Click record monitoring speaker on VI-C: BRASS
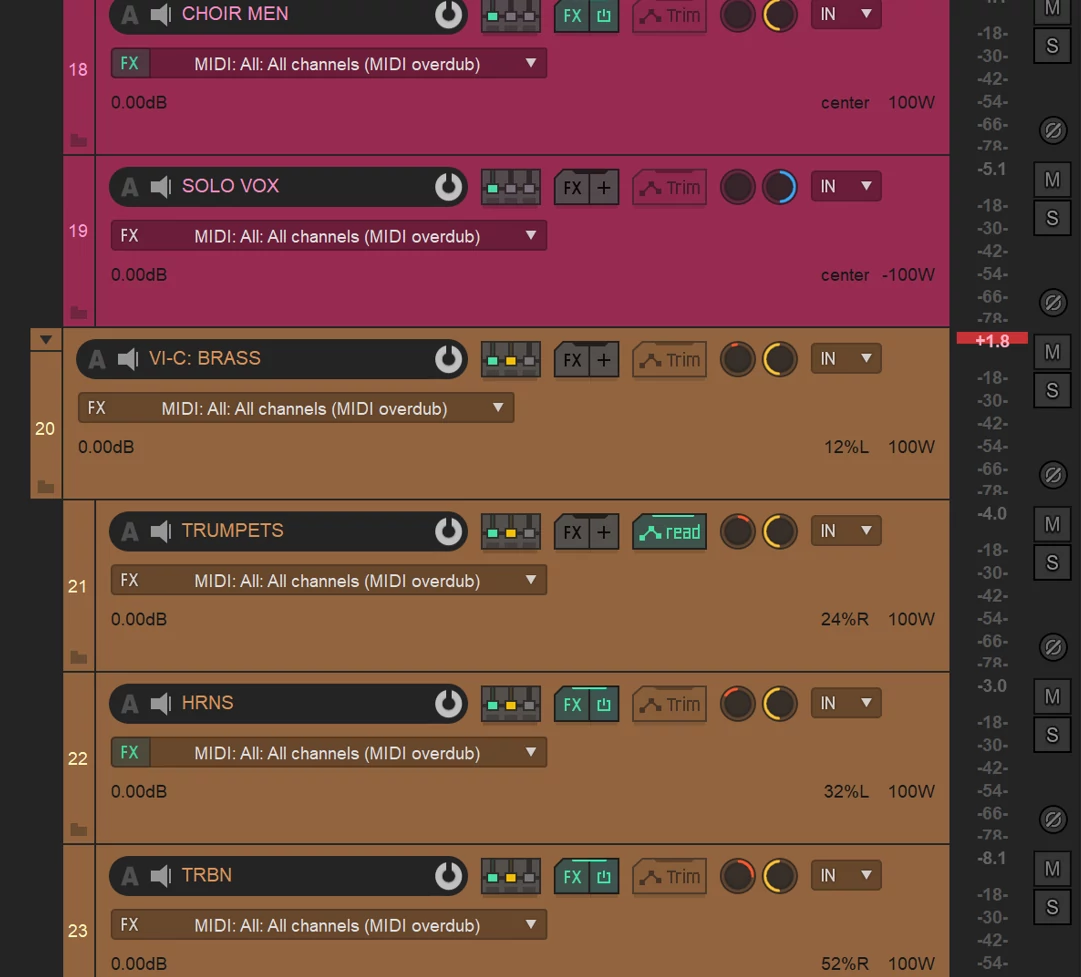Screen dimensions: 1081x977 [128, 359]
